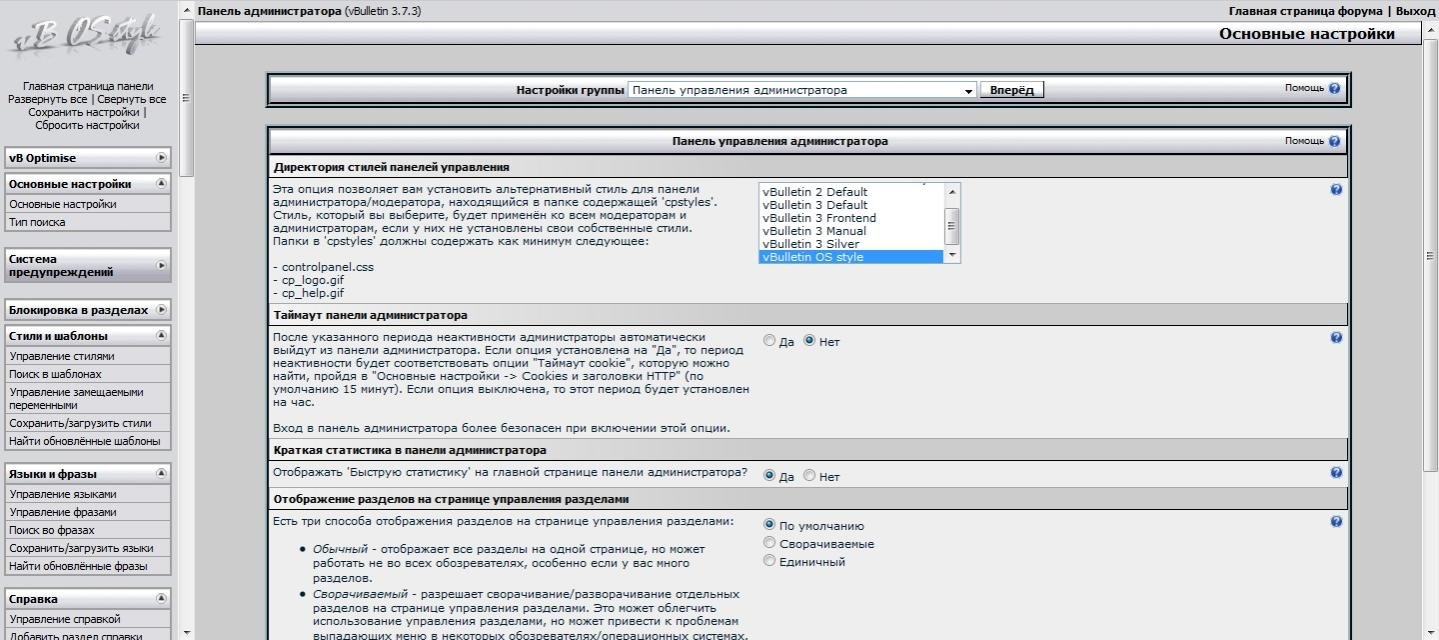Open Управление замещаемыми переменными item
This screenshot has height=640, width=1439.
pyautogui.click(x=76, y=399)
